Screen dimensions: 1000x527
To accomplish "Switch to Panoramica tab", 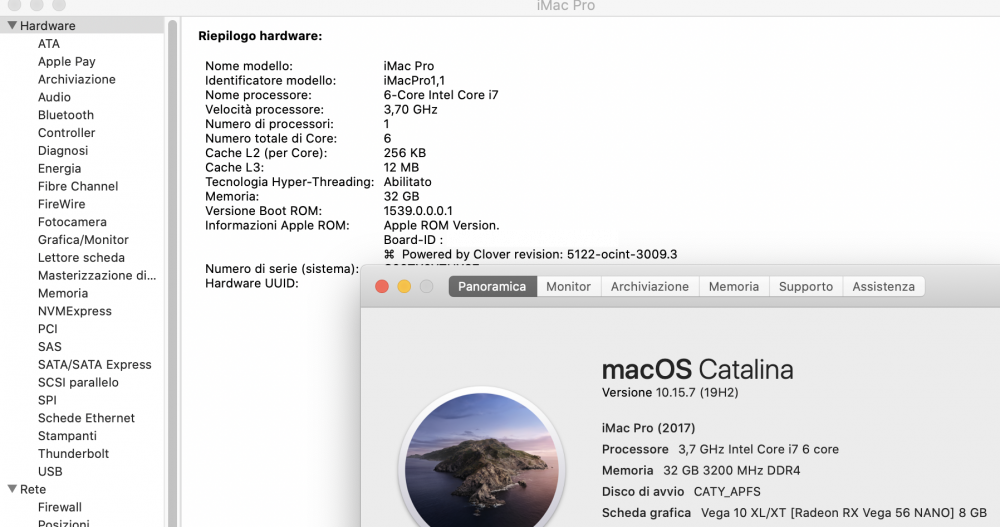I will (x=492, y=286).
